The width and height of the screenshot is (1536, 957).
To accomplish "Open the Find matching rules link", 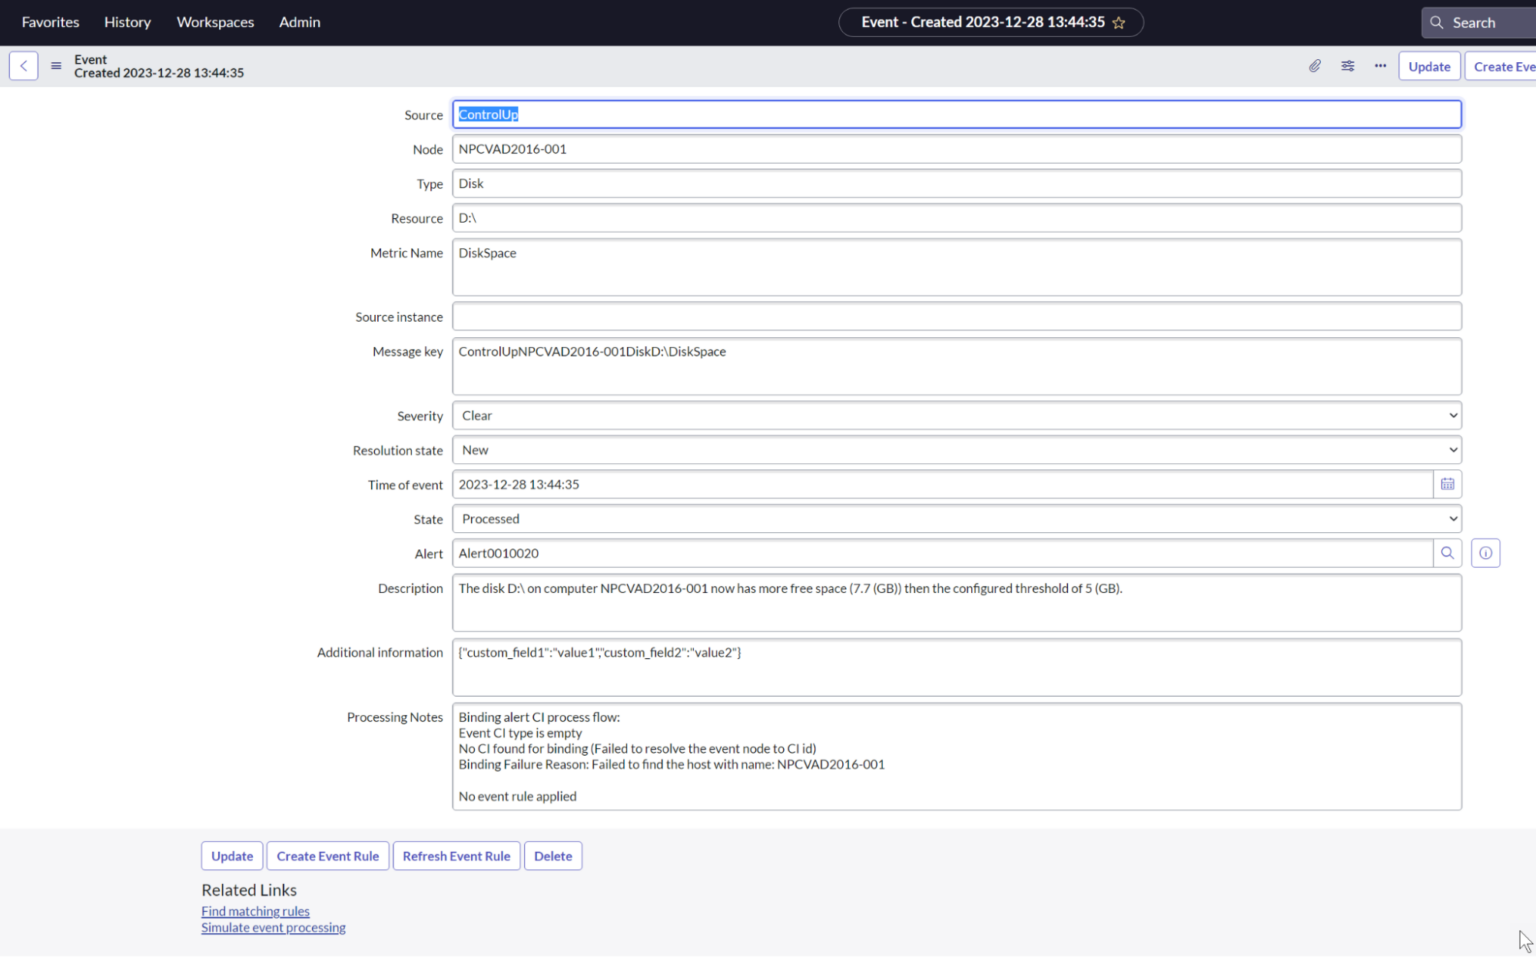I will pyautogui.click(x=255, y=911).
